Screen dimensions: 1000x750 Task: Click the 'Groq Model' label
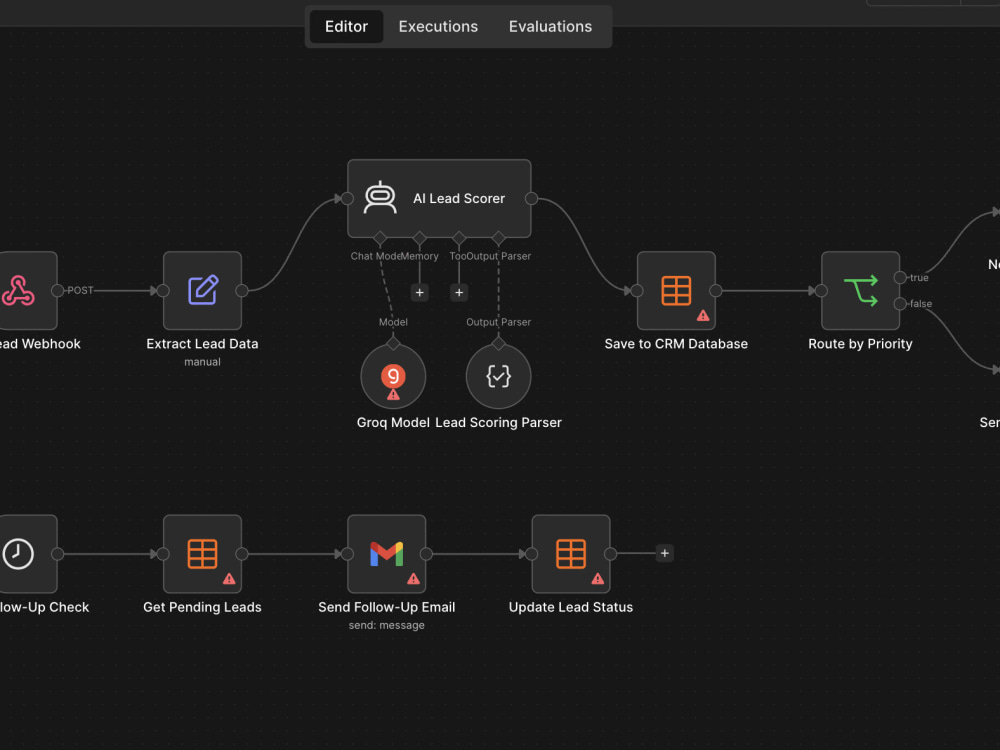coord(393,422)
